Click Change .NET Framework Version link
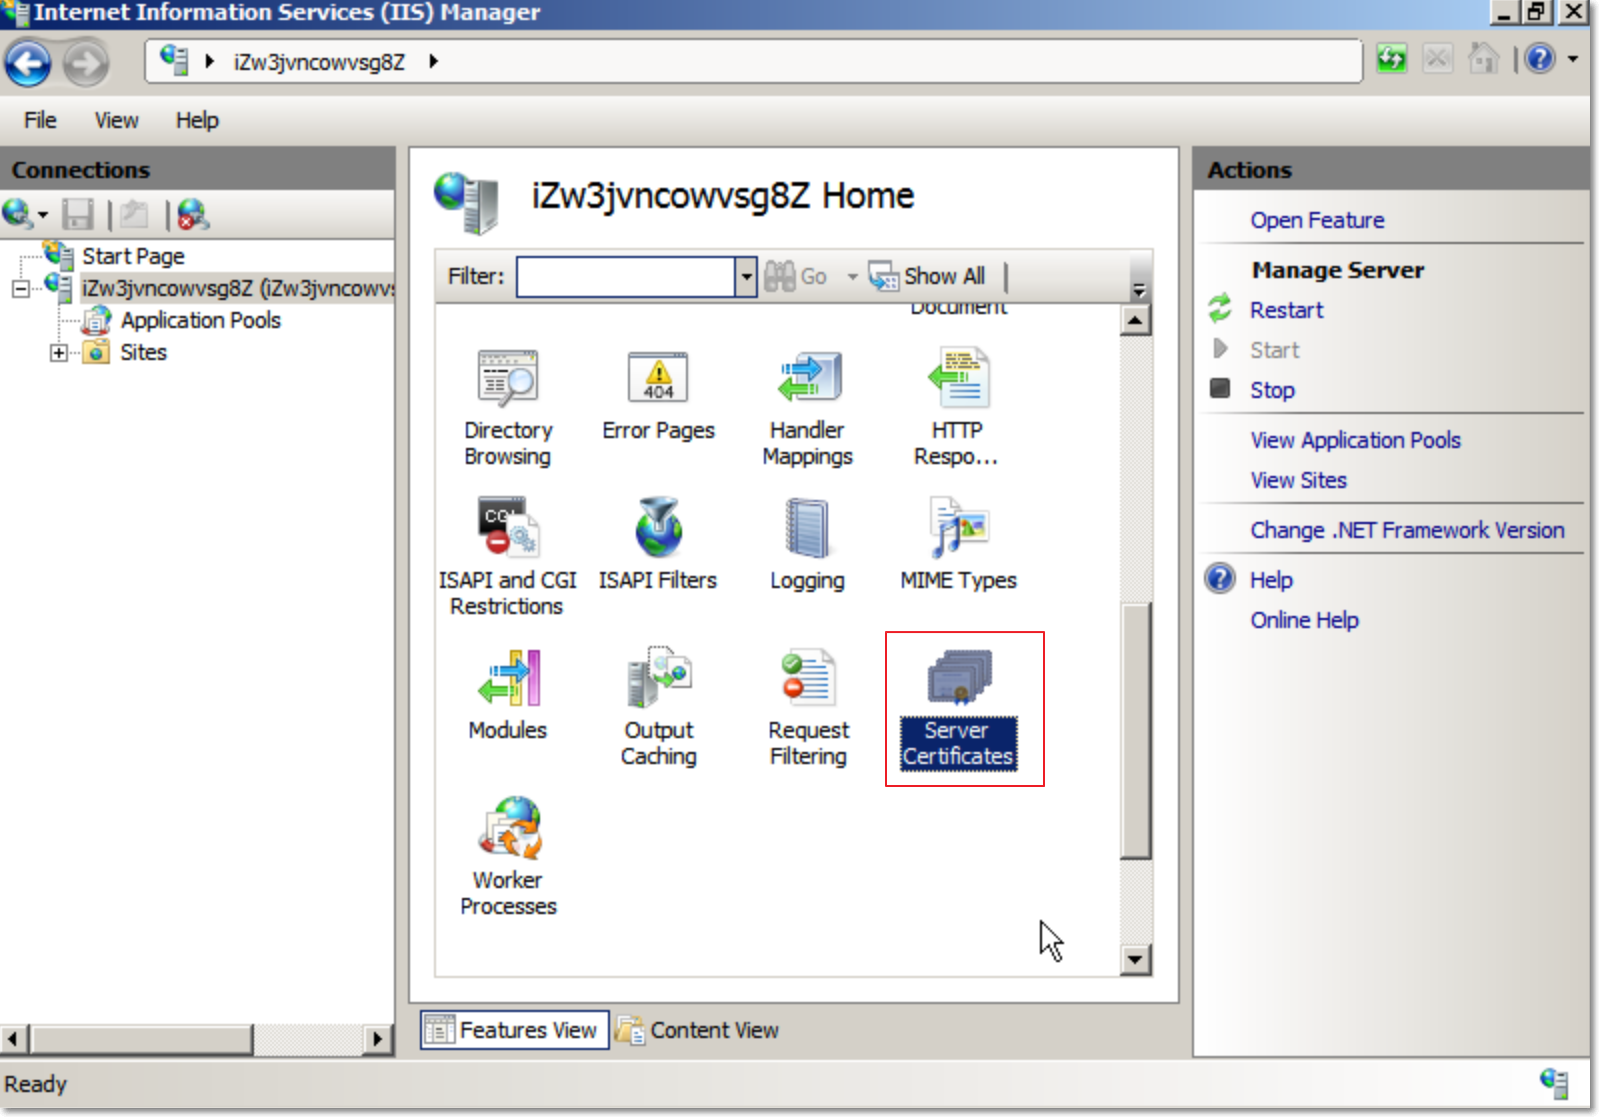This screenshot has height=1117, width=1599. click(1407, 530)
